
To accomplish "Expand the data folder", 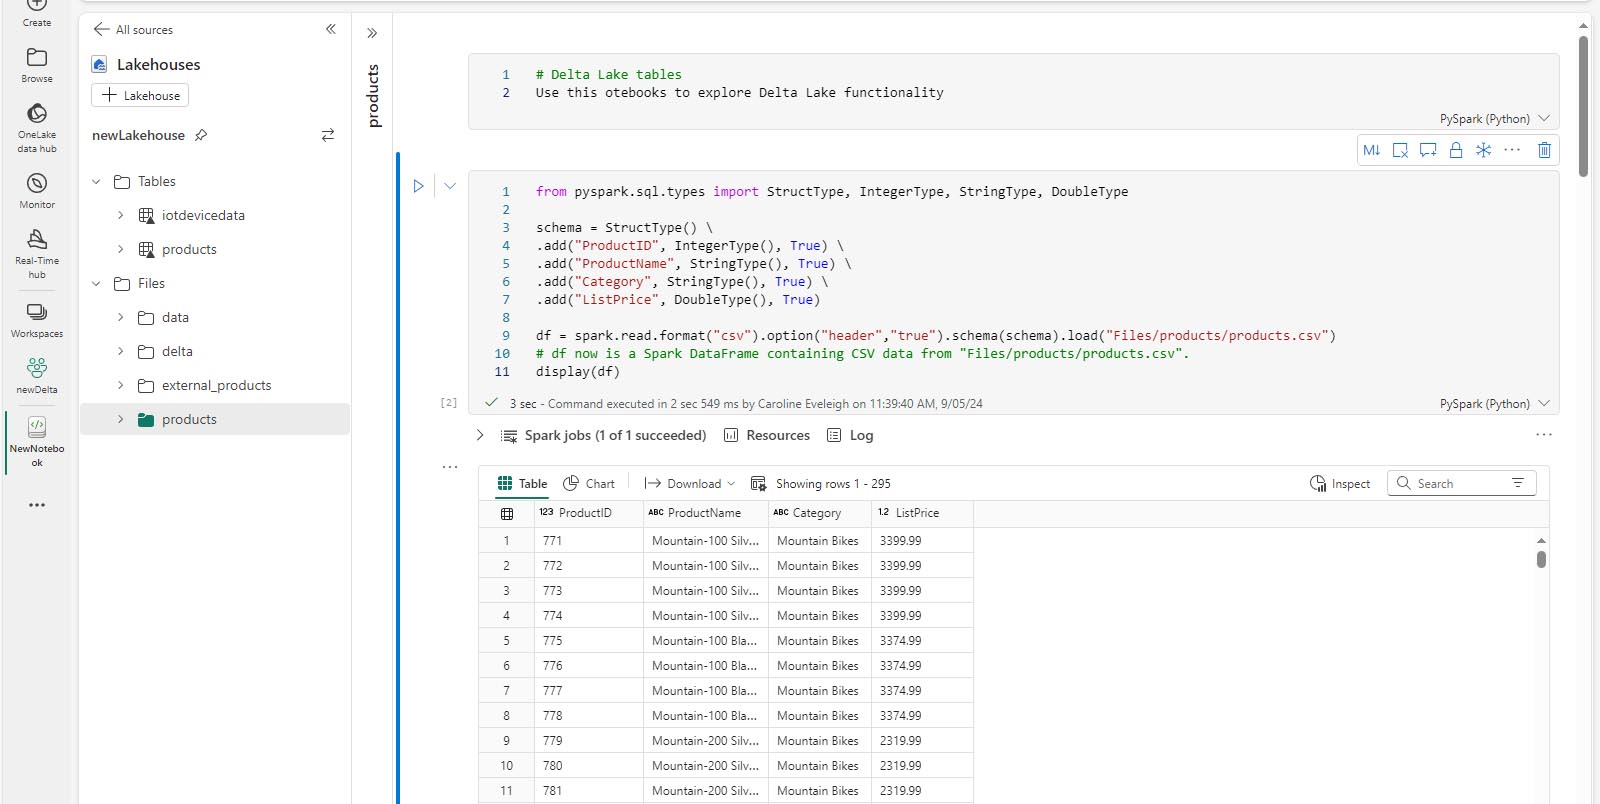I will click(120, 317).
